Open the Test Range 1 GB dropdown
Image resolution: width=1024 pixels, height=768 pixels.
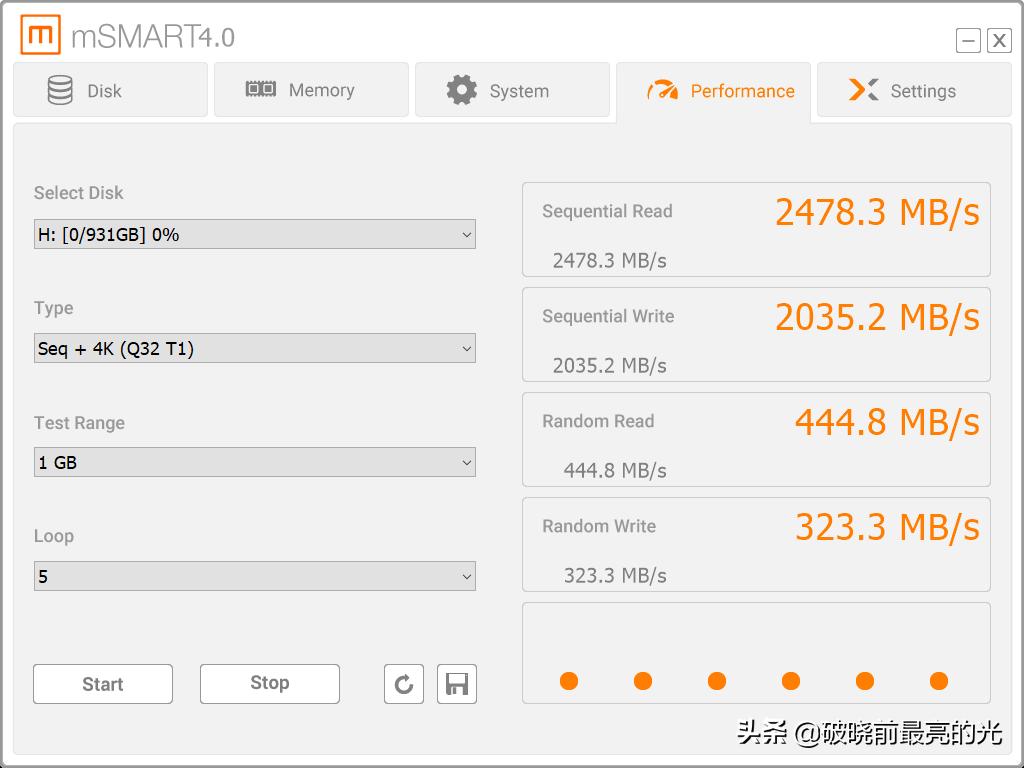pyautogui.click(x=255, y=462)
